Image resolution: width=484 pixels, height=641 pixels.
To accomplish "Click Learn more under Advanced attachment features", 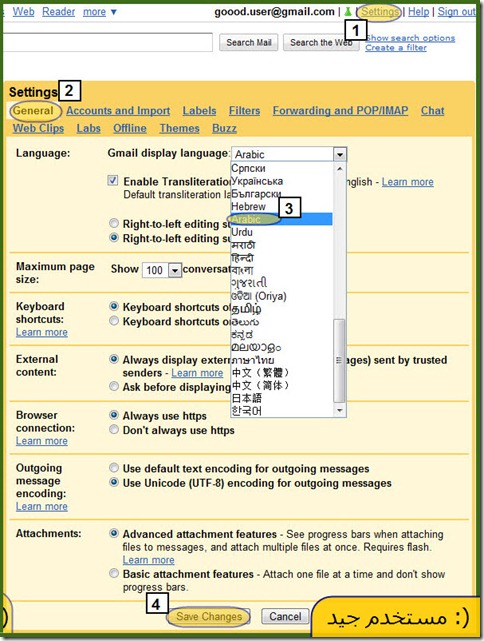I will (148, 560).
